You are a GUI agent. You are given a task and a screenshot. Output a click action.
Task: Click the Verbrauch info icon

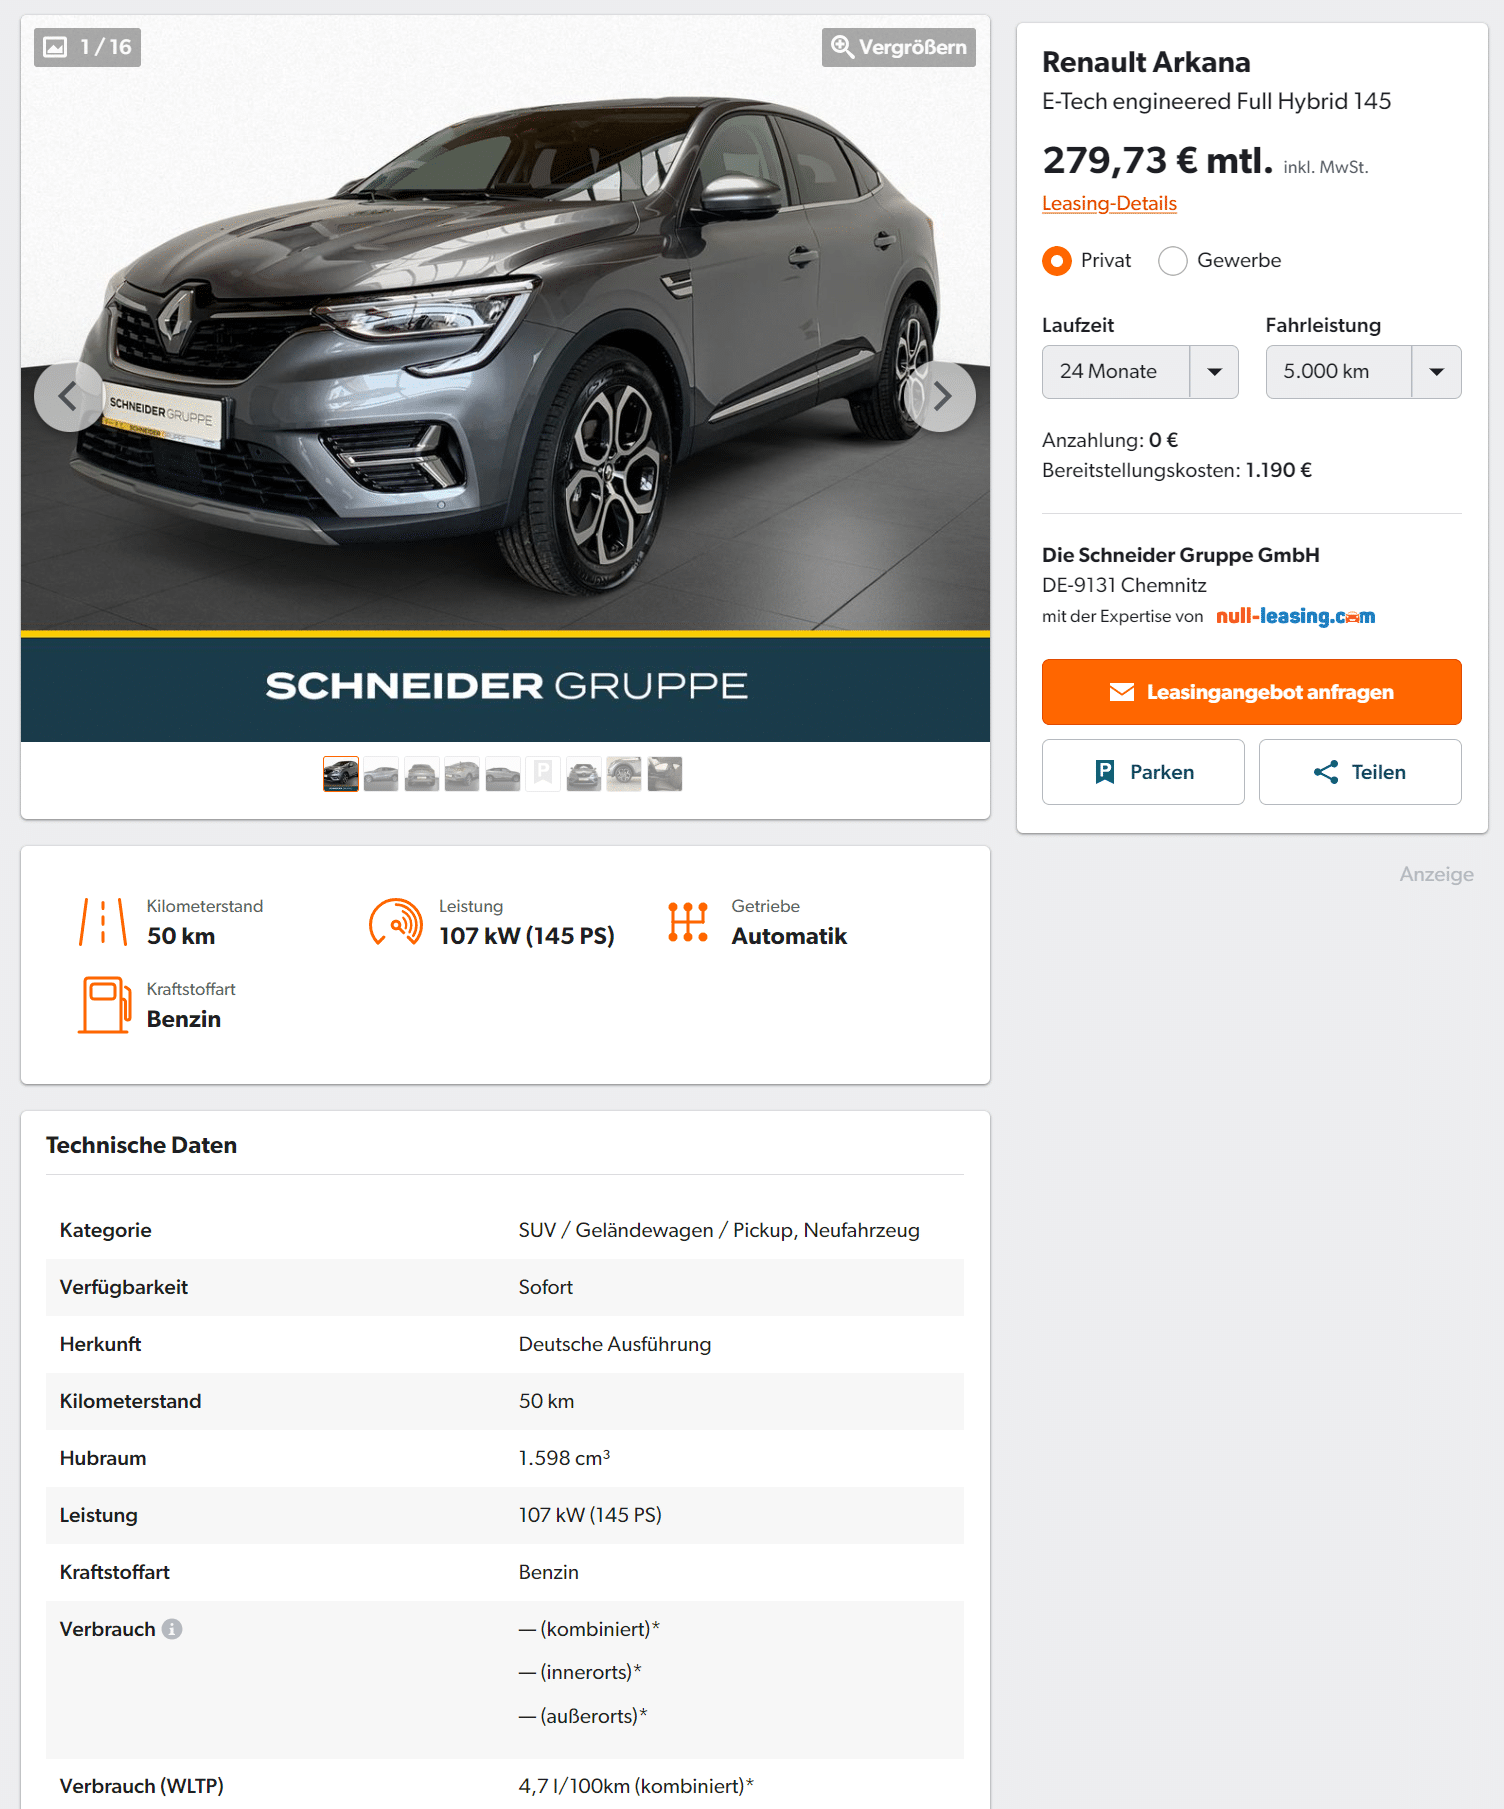[172, 1629]
